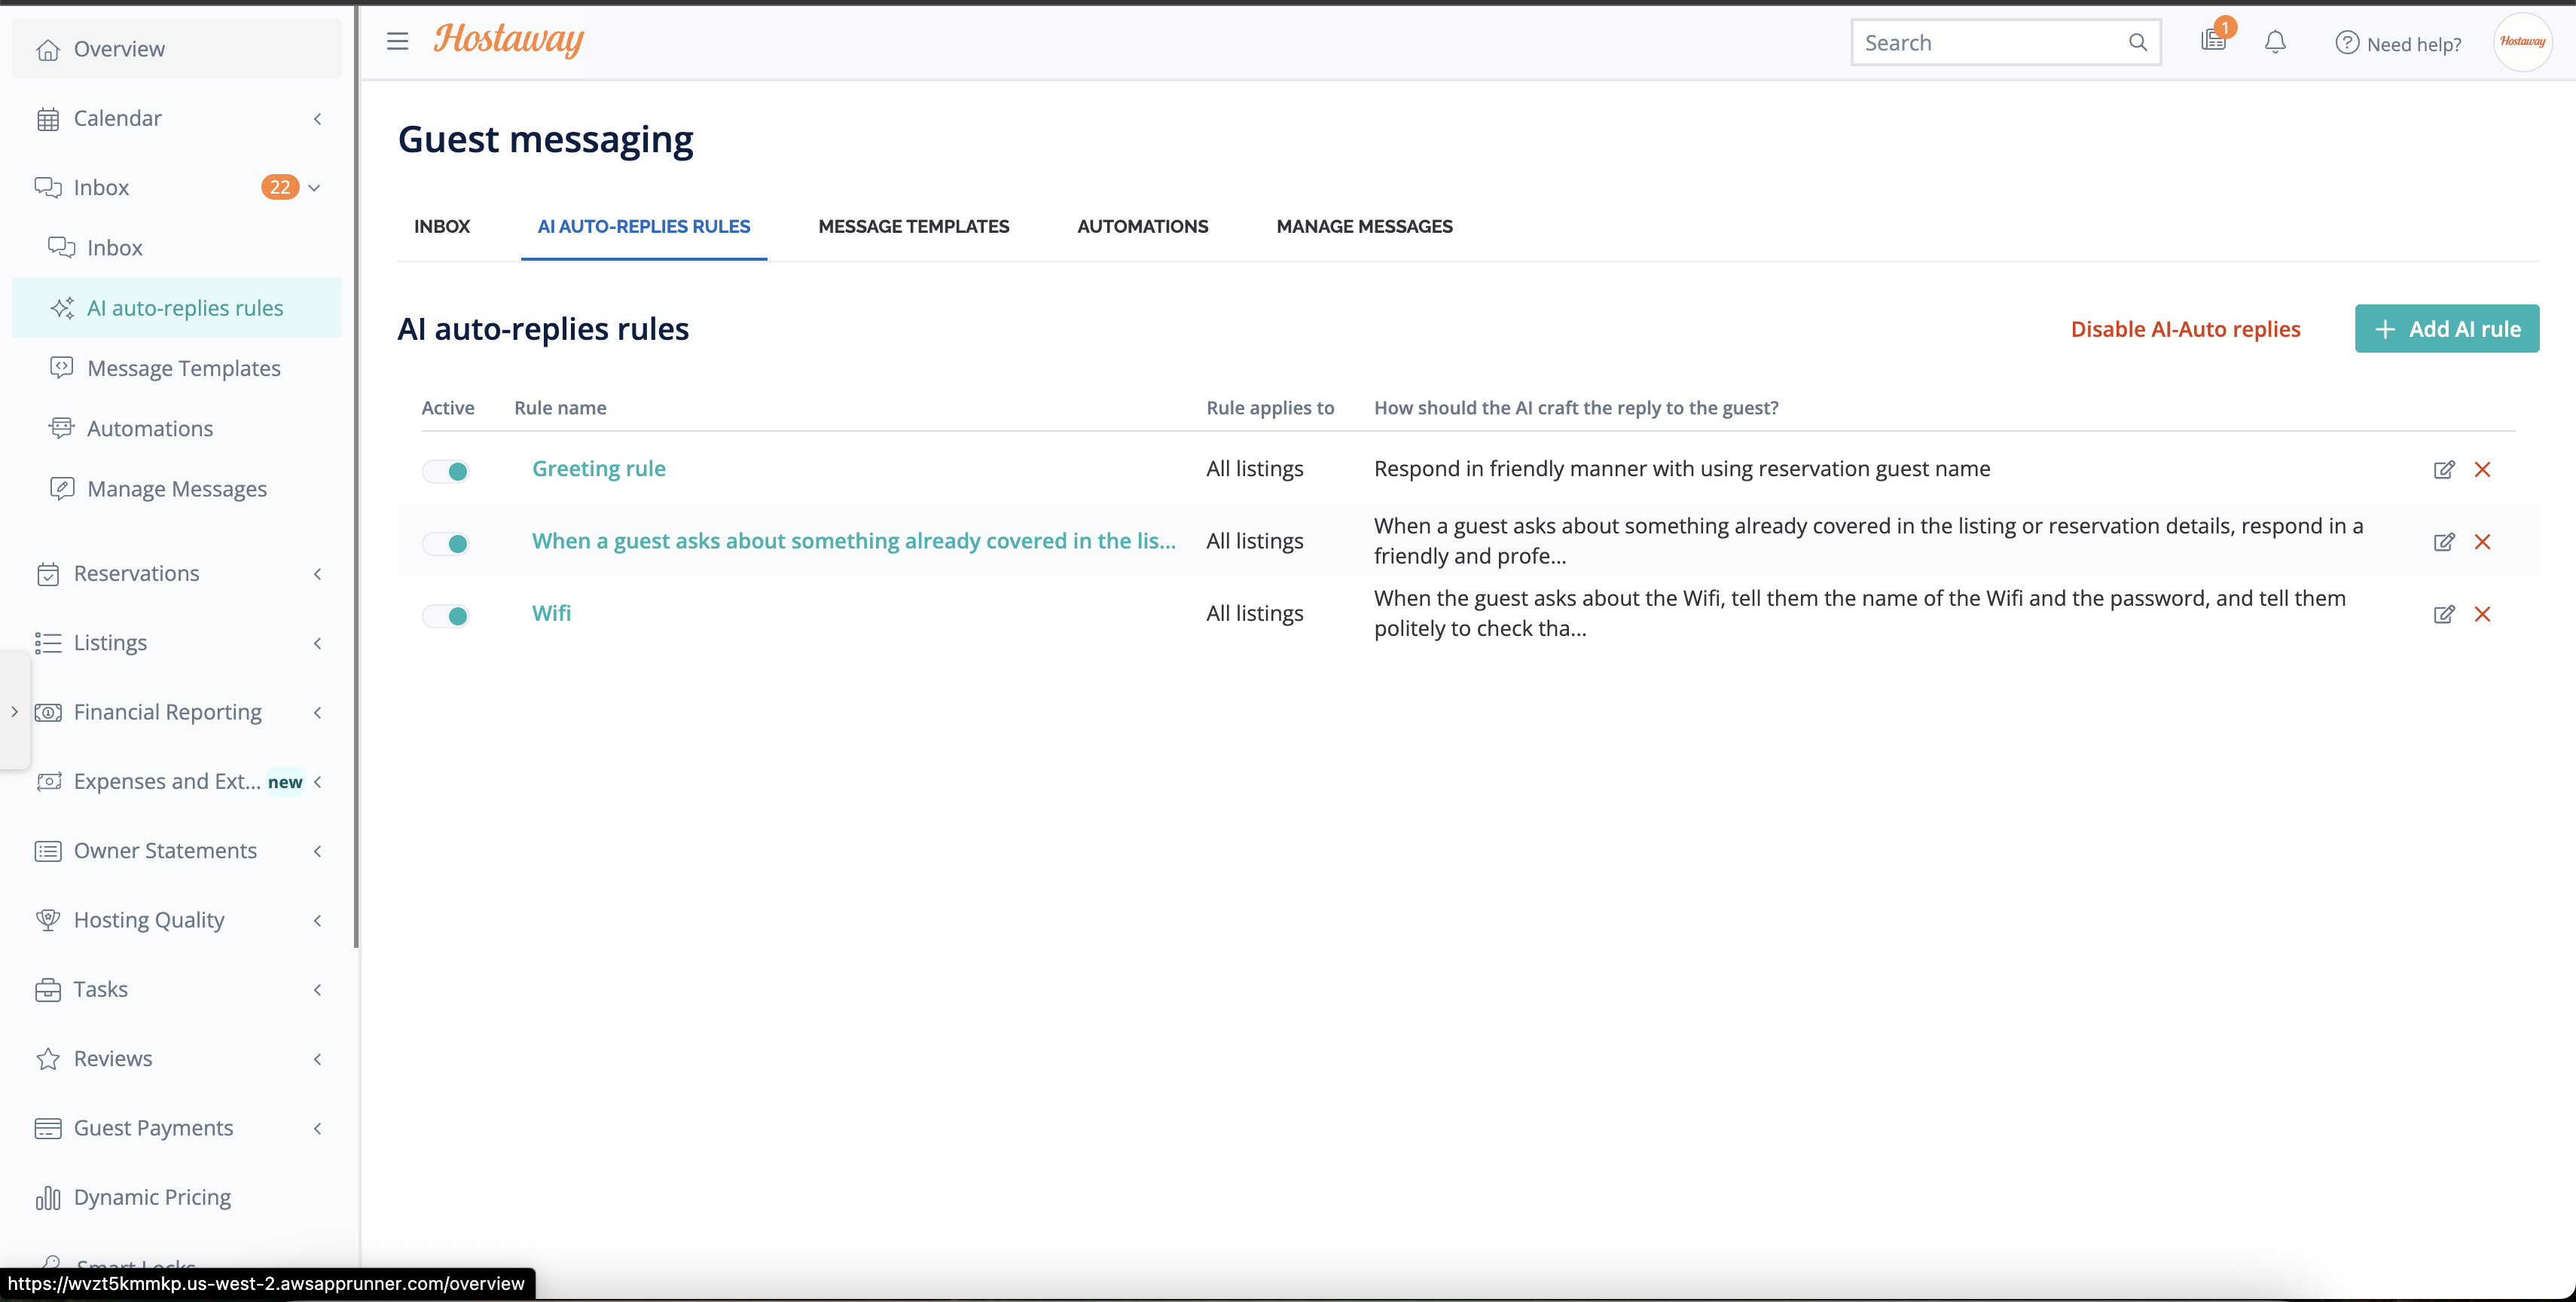Click the Dynamic Pricing sidebar label

(152, 1197)
